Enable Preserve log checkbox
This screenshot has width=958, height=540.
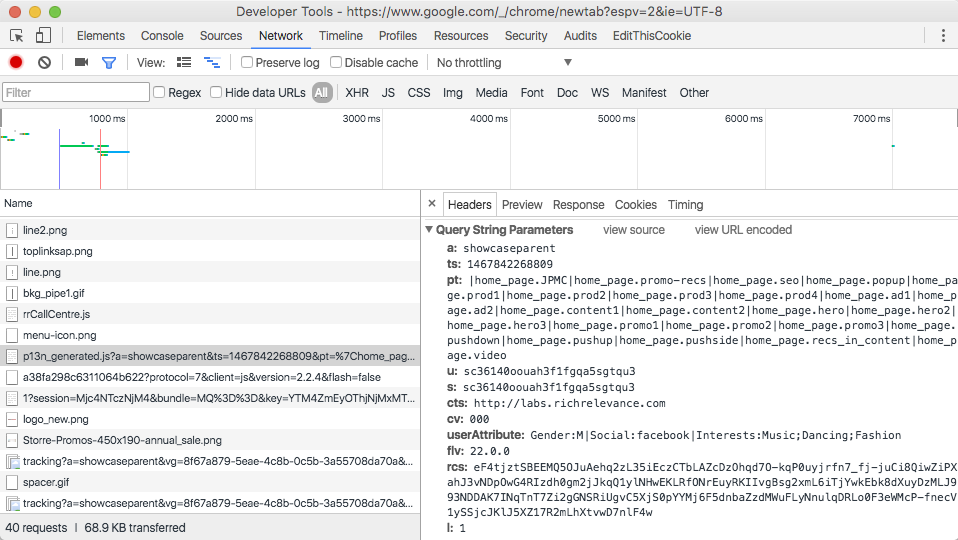(x=247, y=62)
